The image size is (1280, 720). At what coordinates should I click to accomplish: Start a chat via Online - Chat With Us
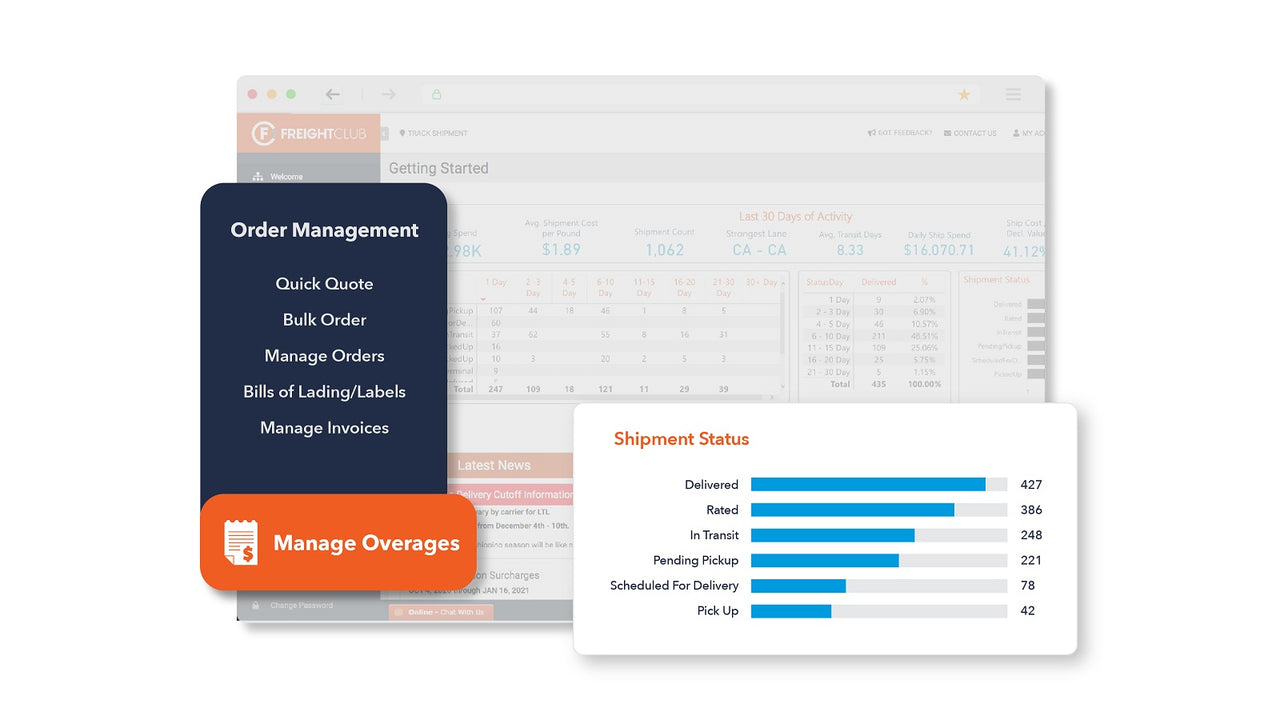(x=440, y=612)
